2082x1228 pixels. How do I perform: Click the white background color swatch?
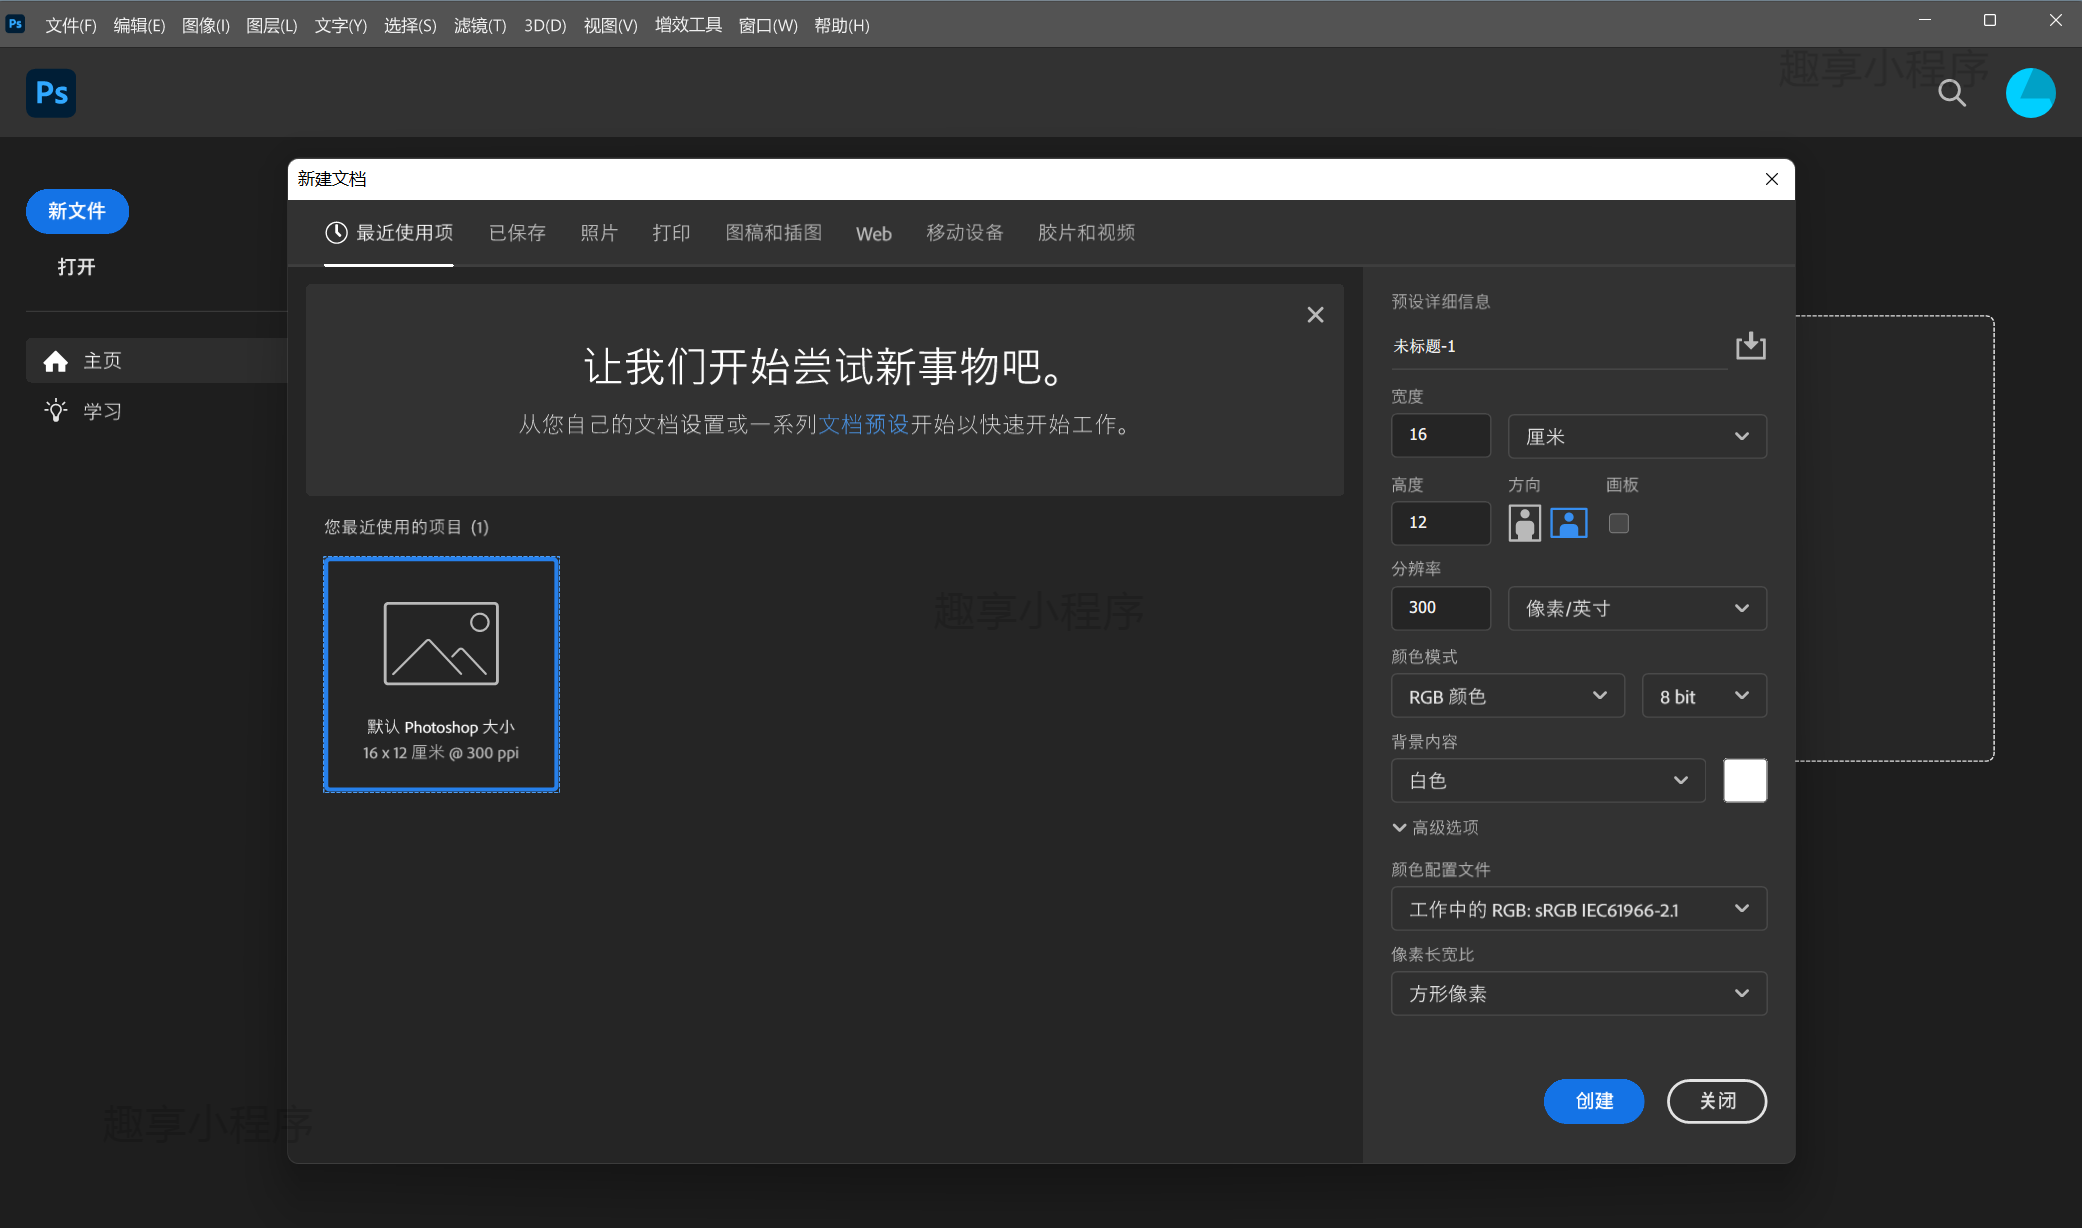pyautogui.click(x=1745, y=780)
